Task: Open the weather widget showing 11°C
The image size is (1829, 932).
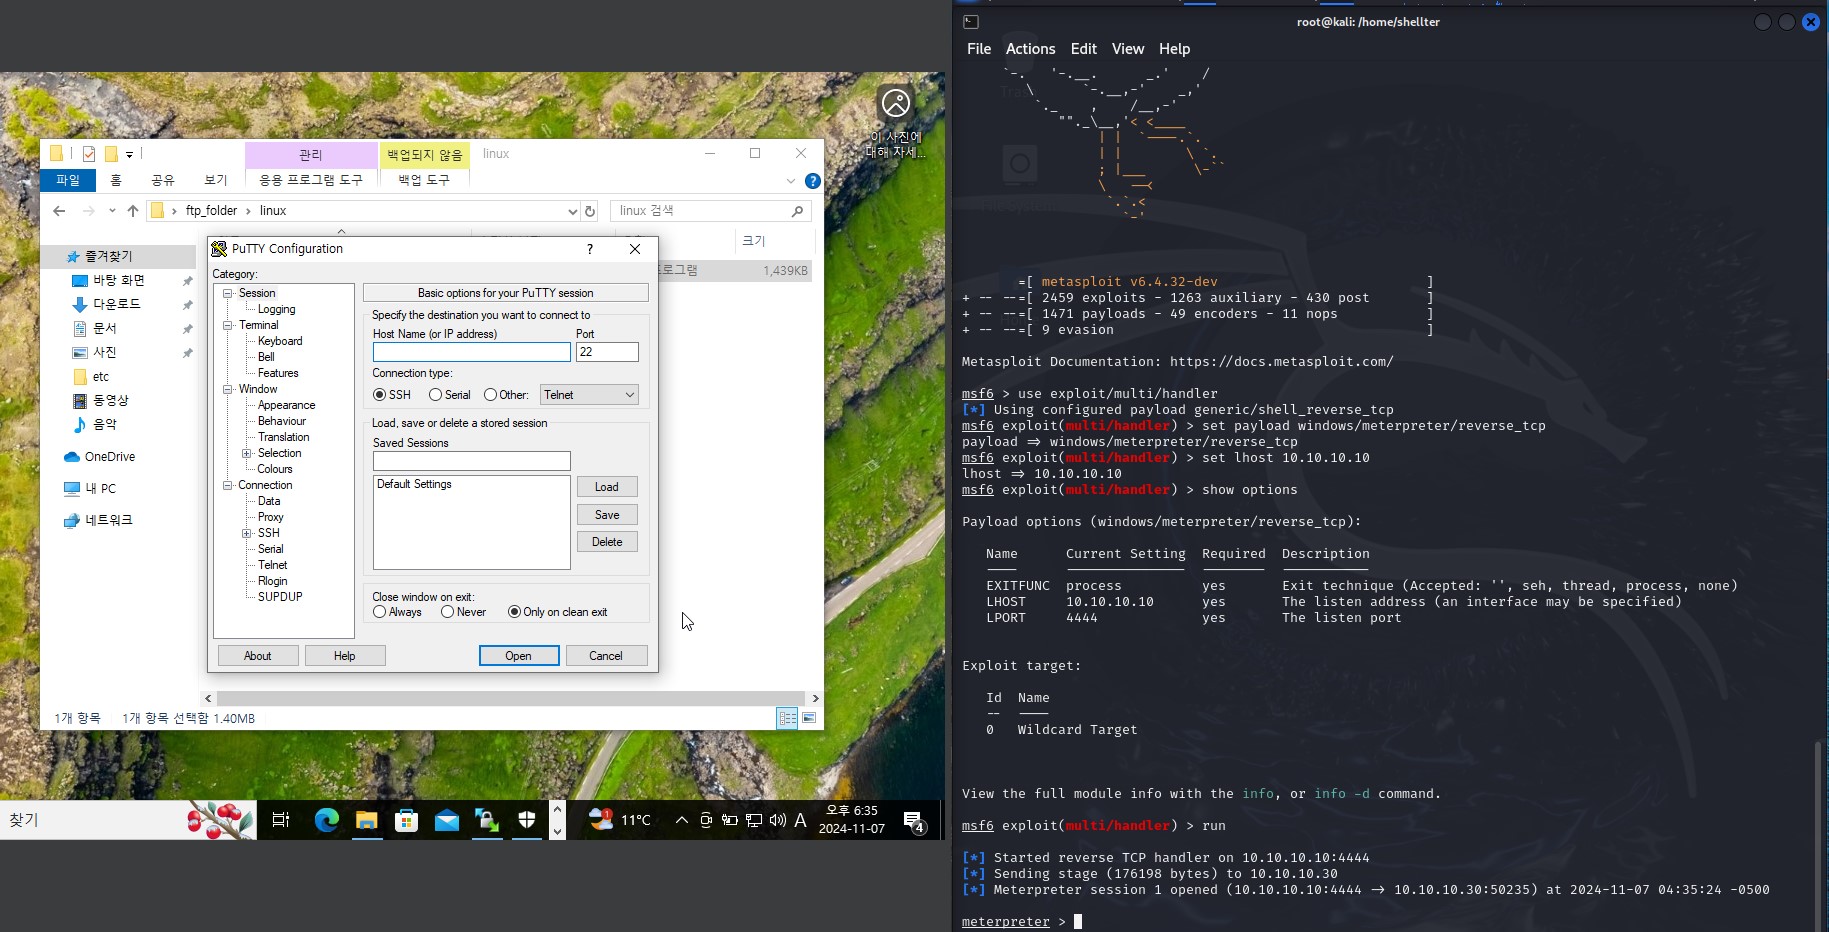Action: [x=620, y=820]
